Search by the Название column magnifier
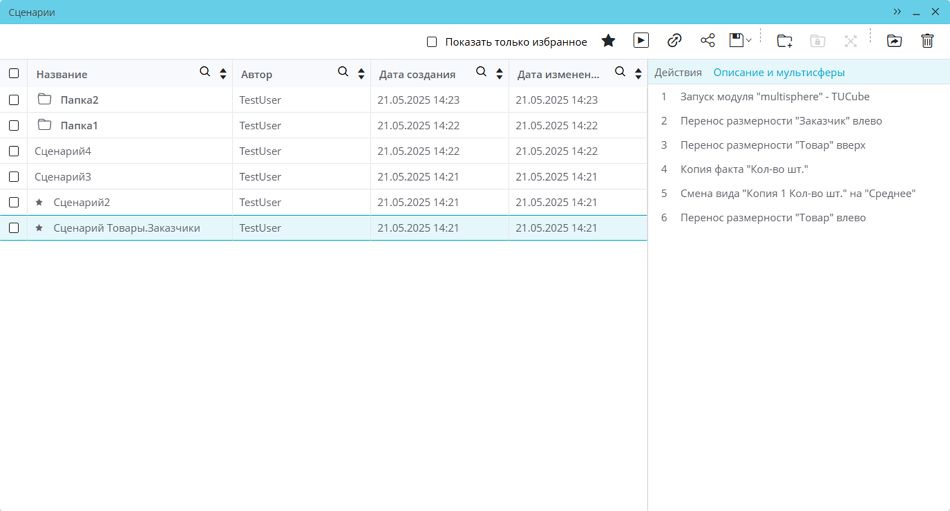 [x=205, y=73]
